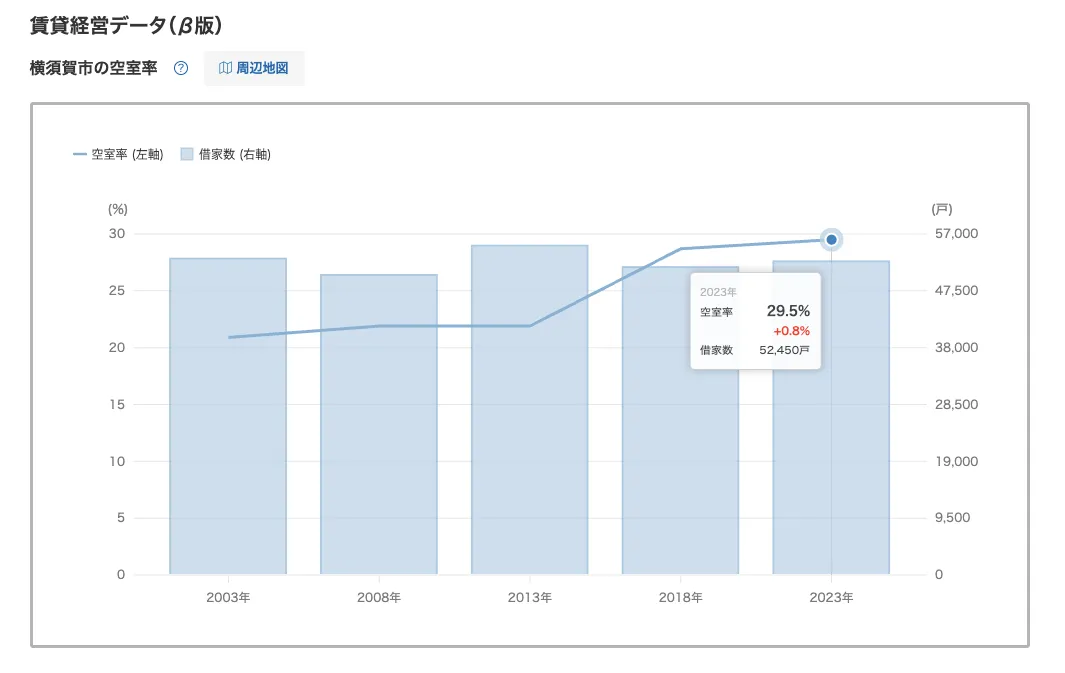Screen dimensions: 1065x673
Task: Click the highlighted 2023 data point marker
Action: click(x=831, y=239)
